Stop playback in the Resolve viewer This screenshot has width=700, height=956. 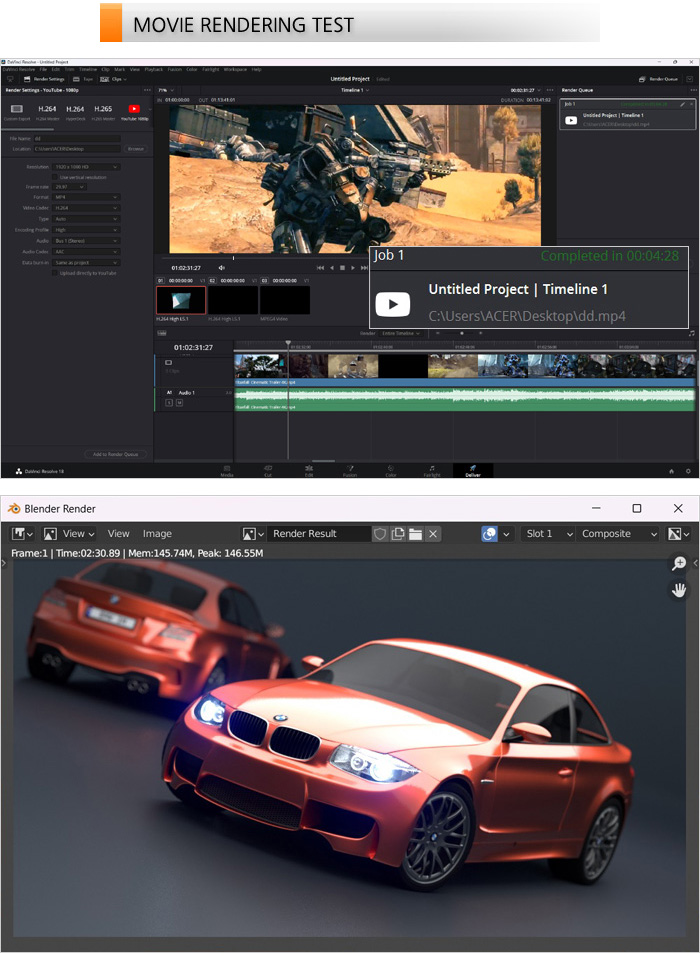coord(342,268)
